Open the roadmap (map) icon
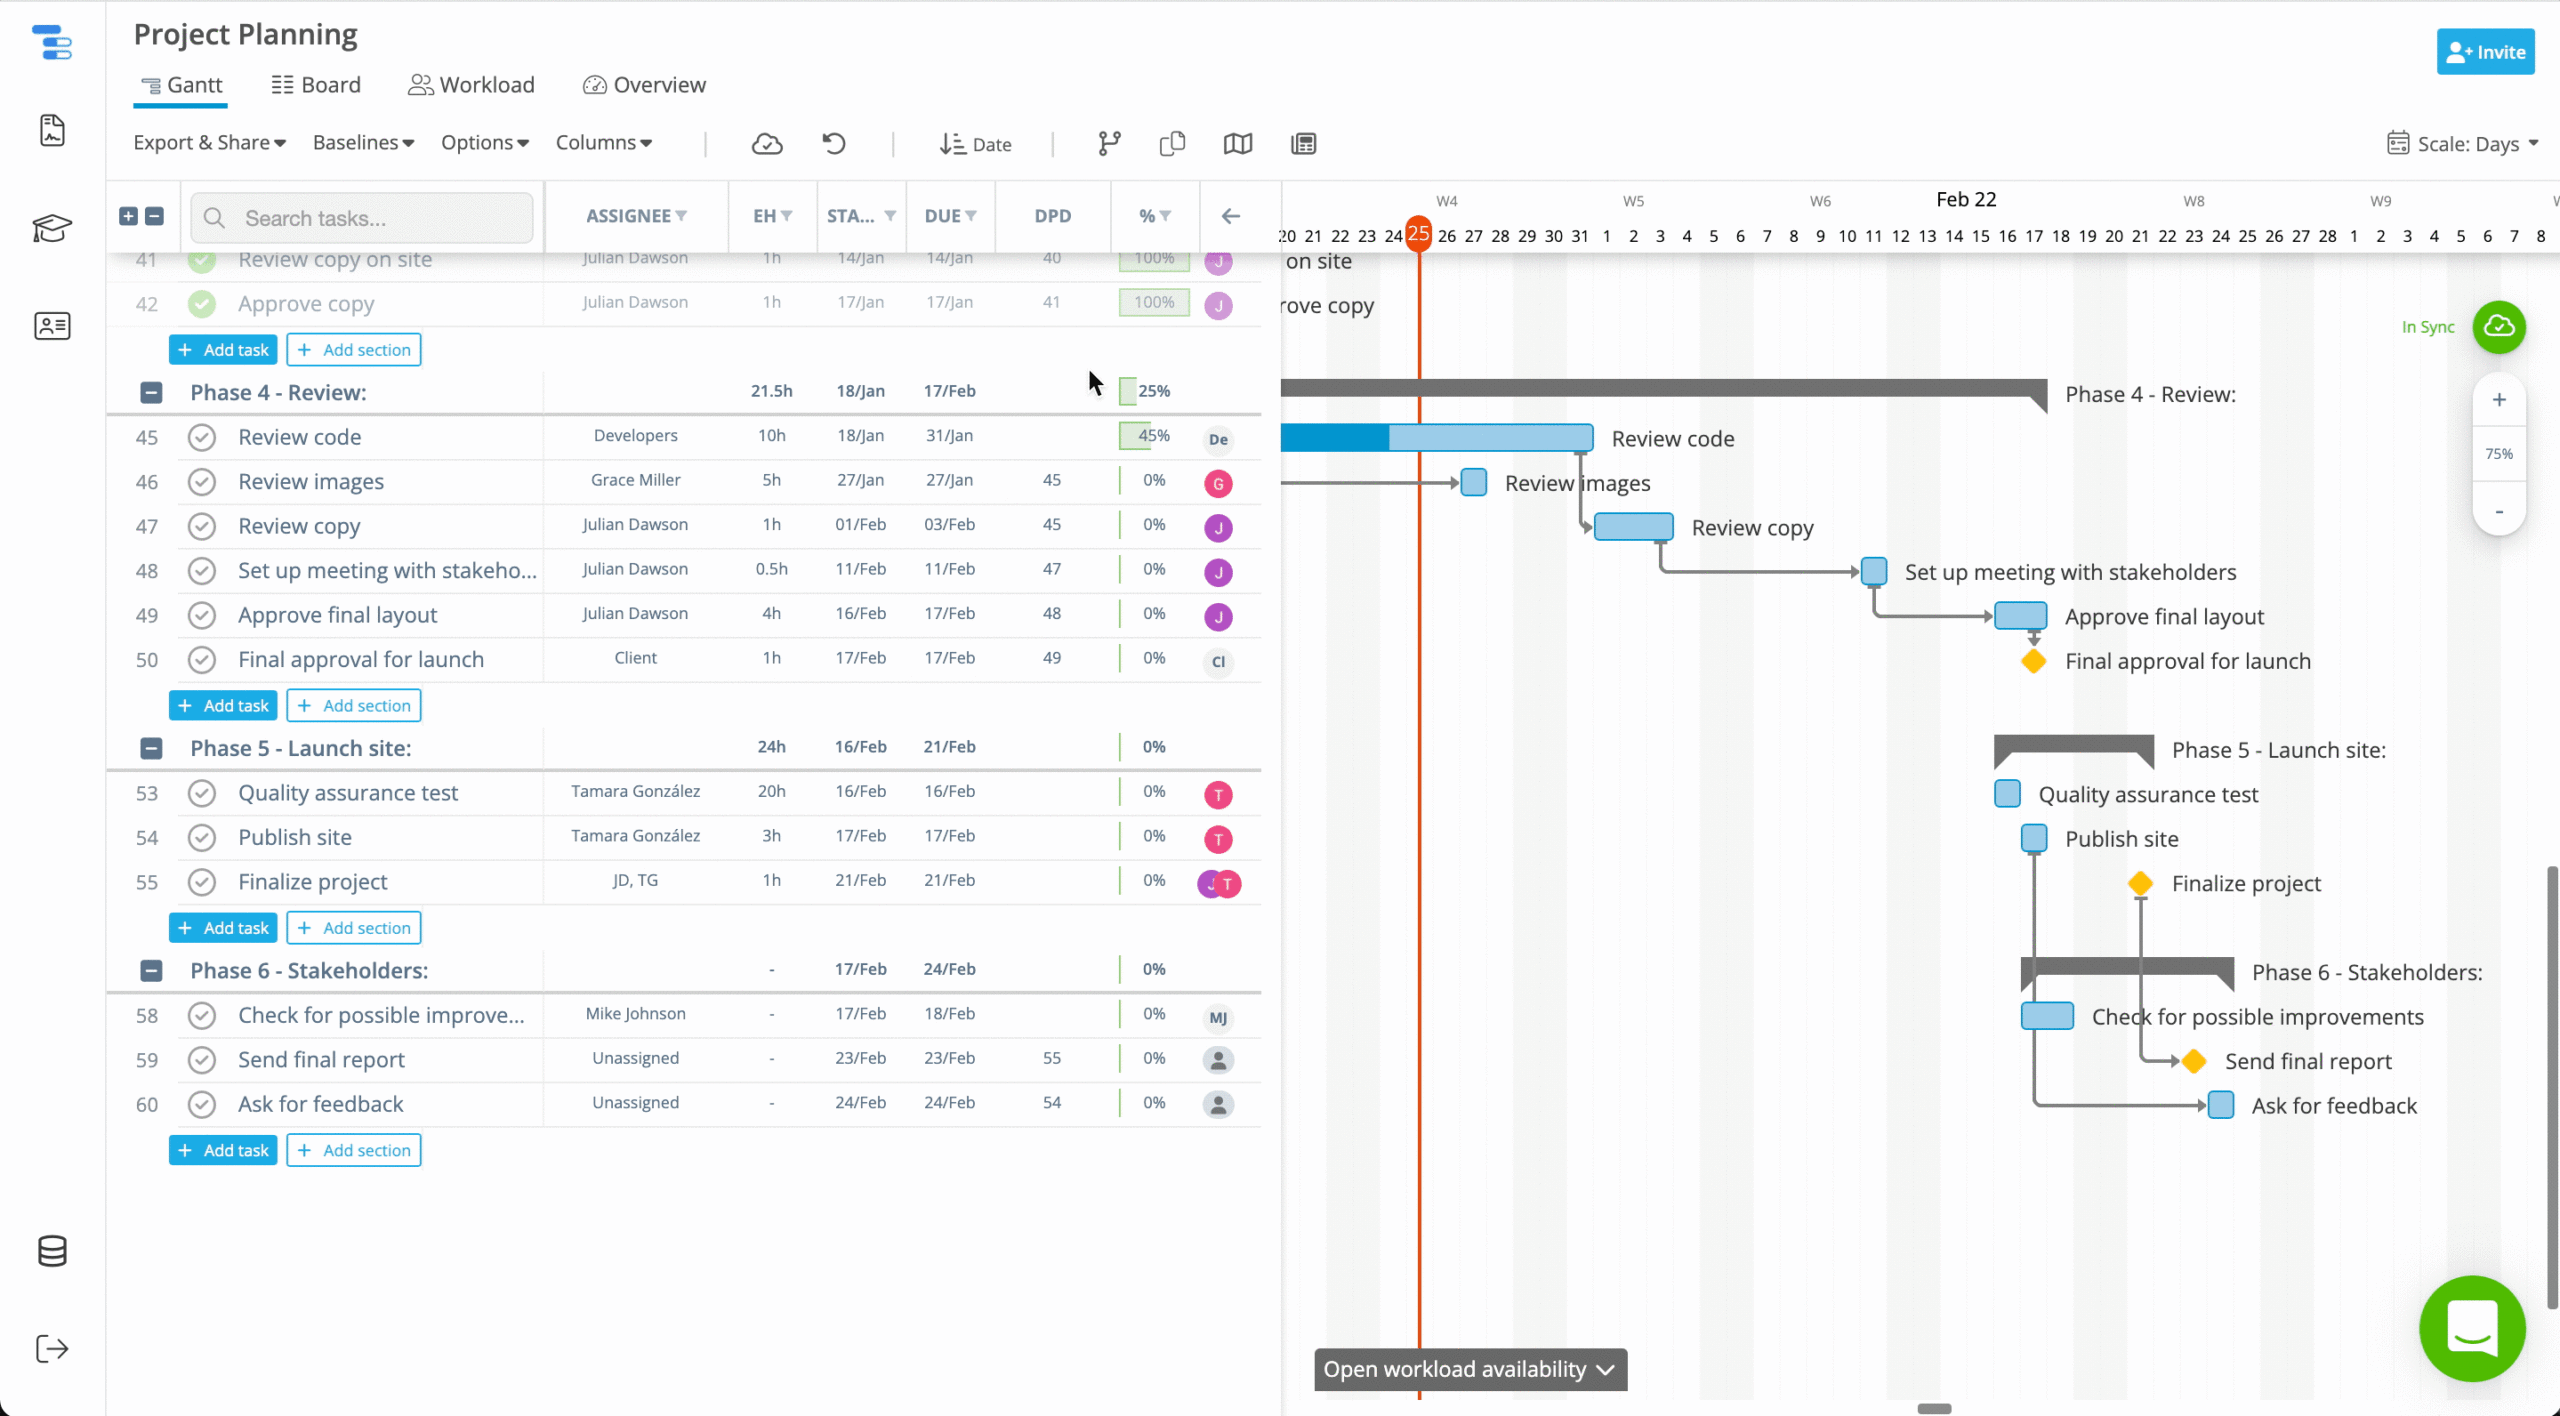Viewport: 2560px width, 1416px height. pos(1237,143)
